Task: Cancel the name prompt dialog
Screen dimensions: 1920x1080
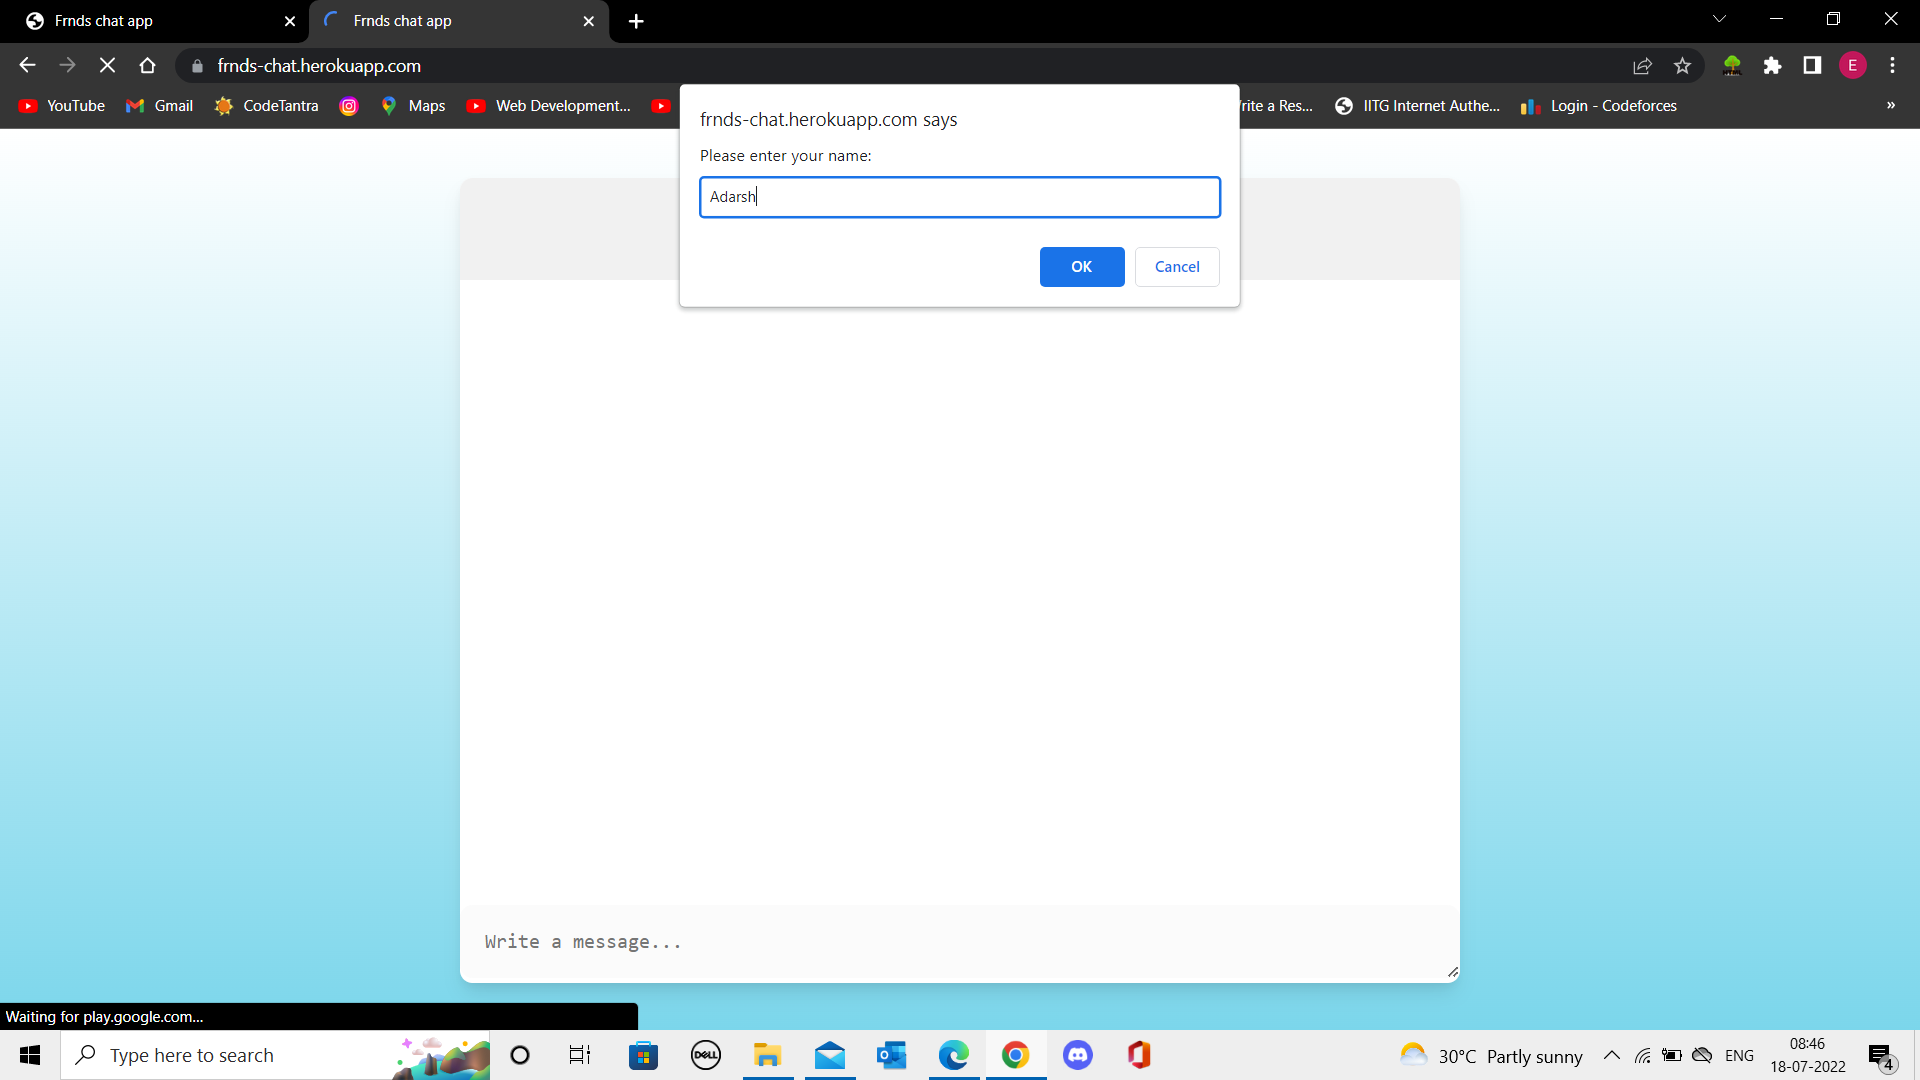Action: pyautogui.click(x=1176, y=267)
